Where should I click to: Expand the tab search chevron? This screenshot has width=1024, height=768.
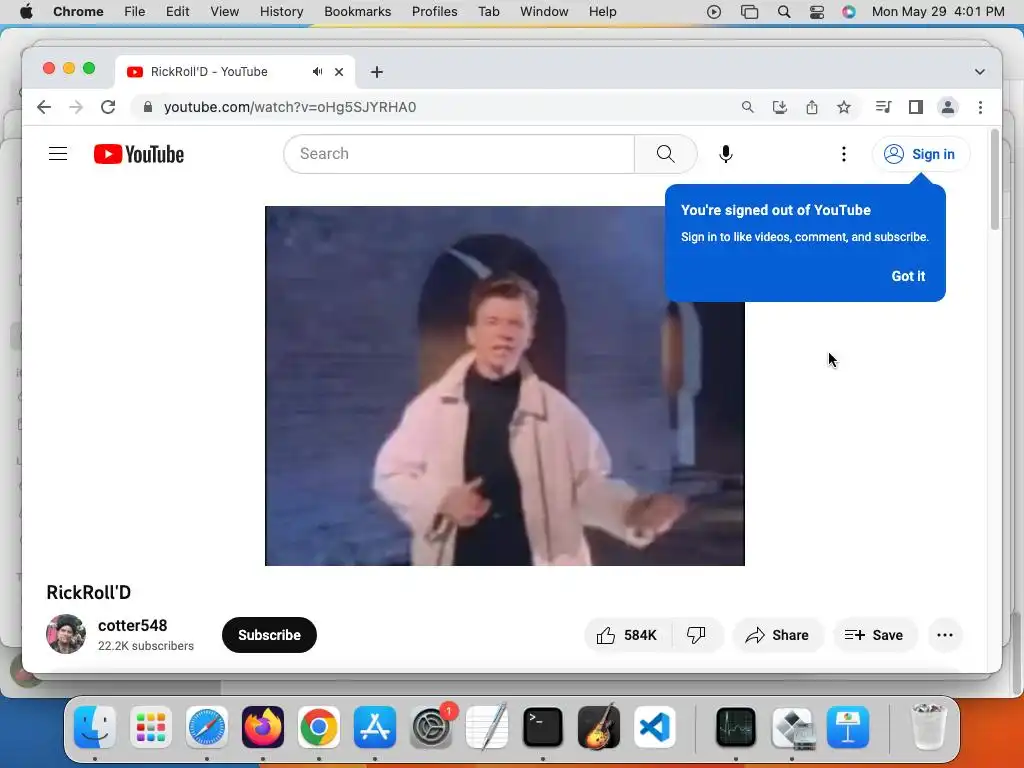(980, 72)
